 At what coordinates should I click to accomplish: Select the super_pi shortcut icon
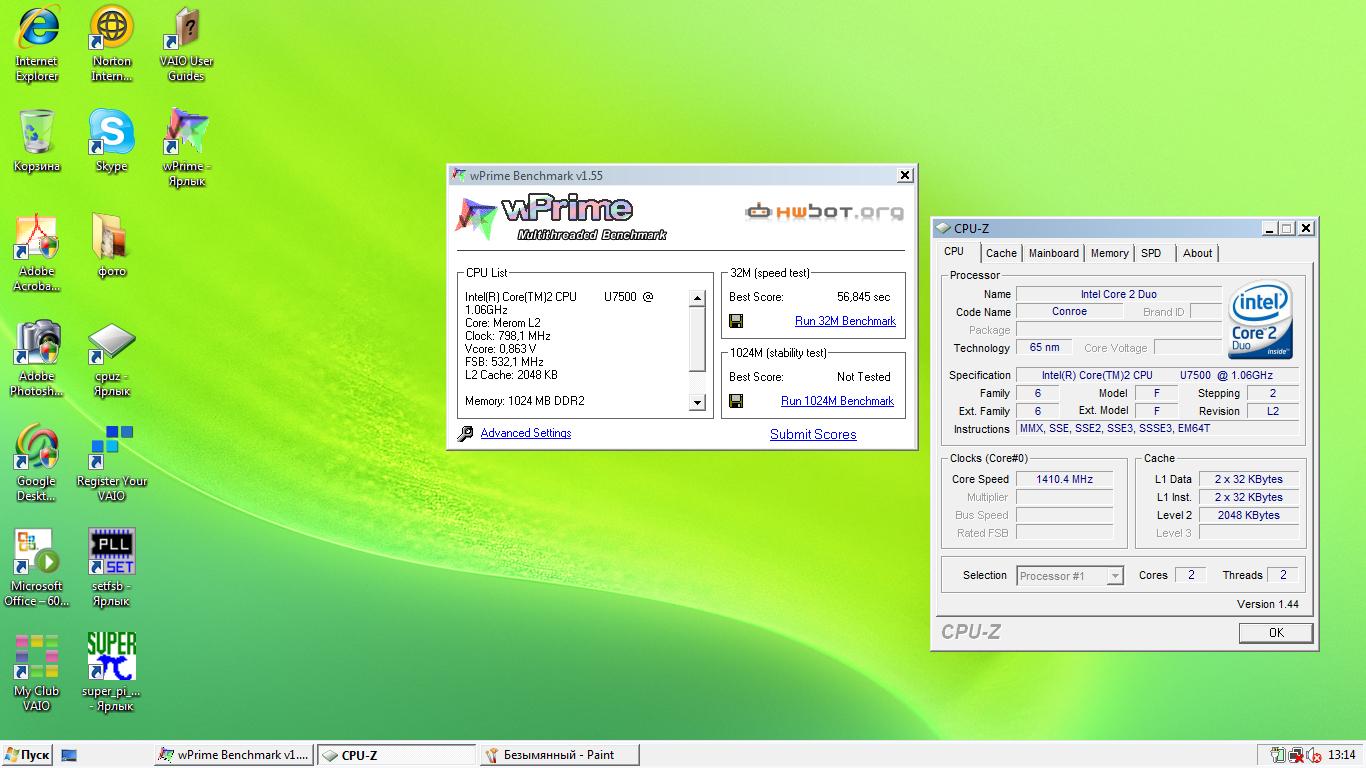pyautogui.click(x=111, y=673)
